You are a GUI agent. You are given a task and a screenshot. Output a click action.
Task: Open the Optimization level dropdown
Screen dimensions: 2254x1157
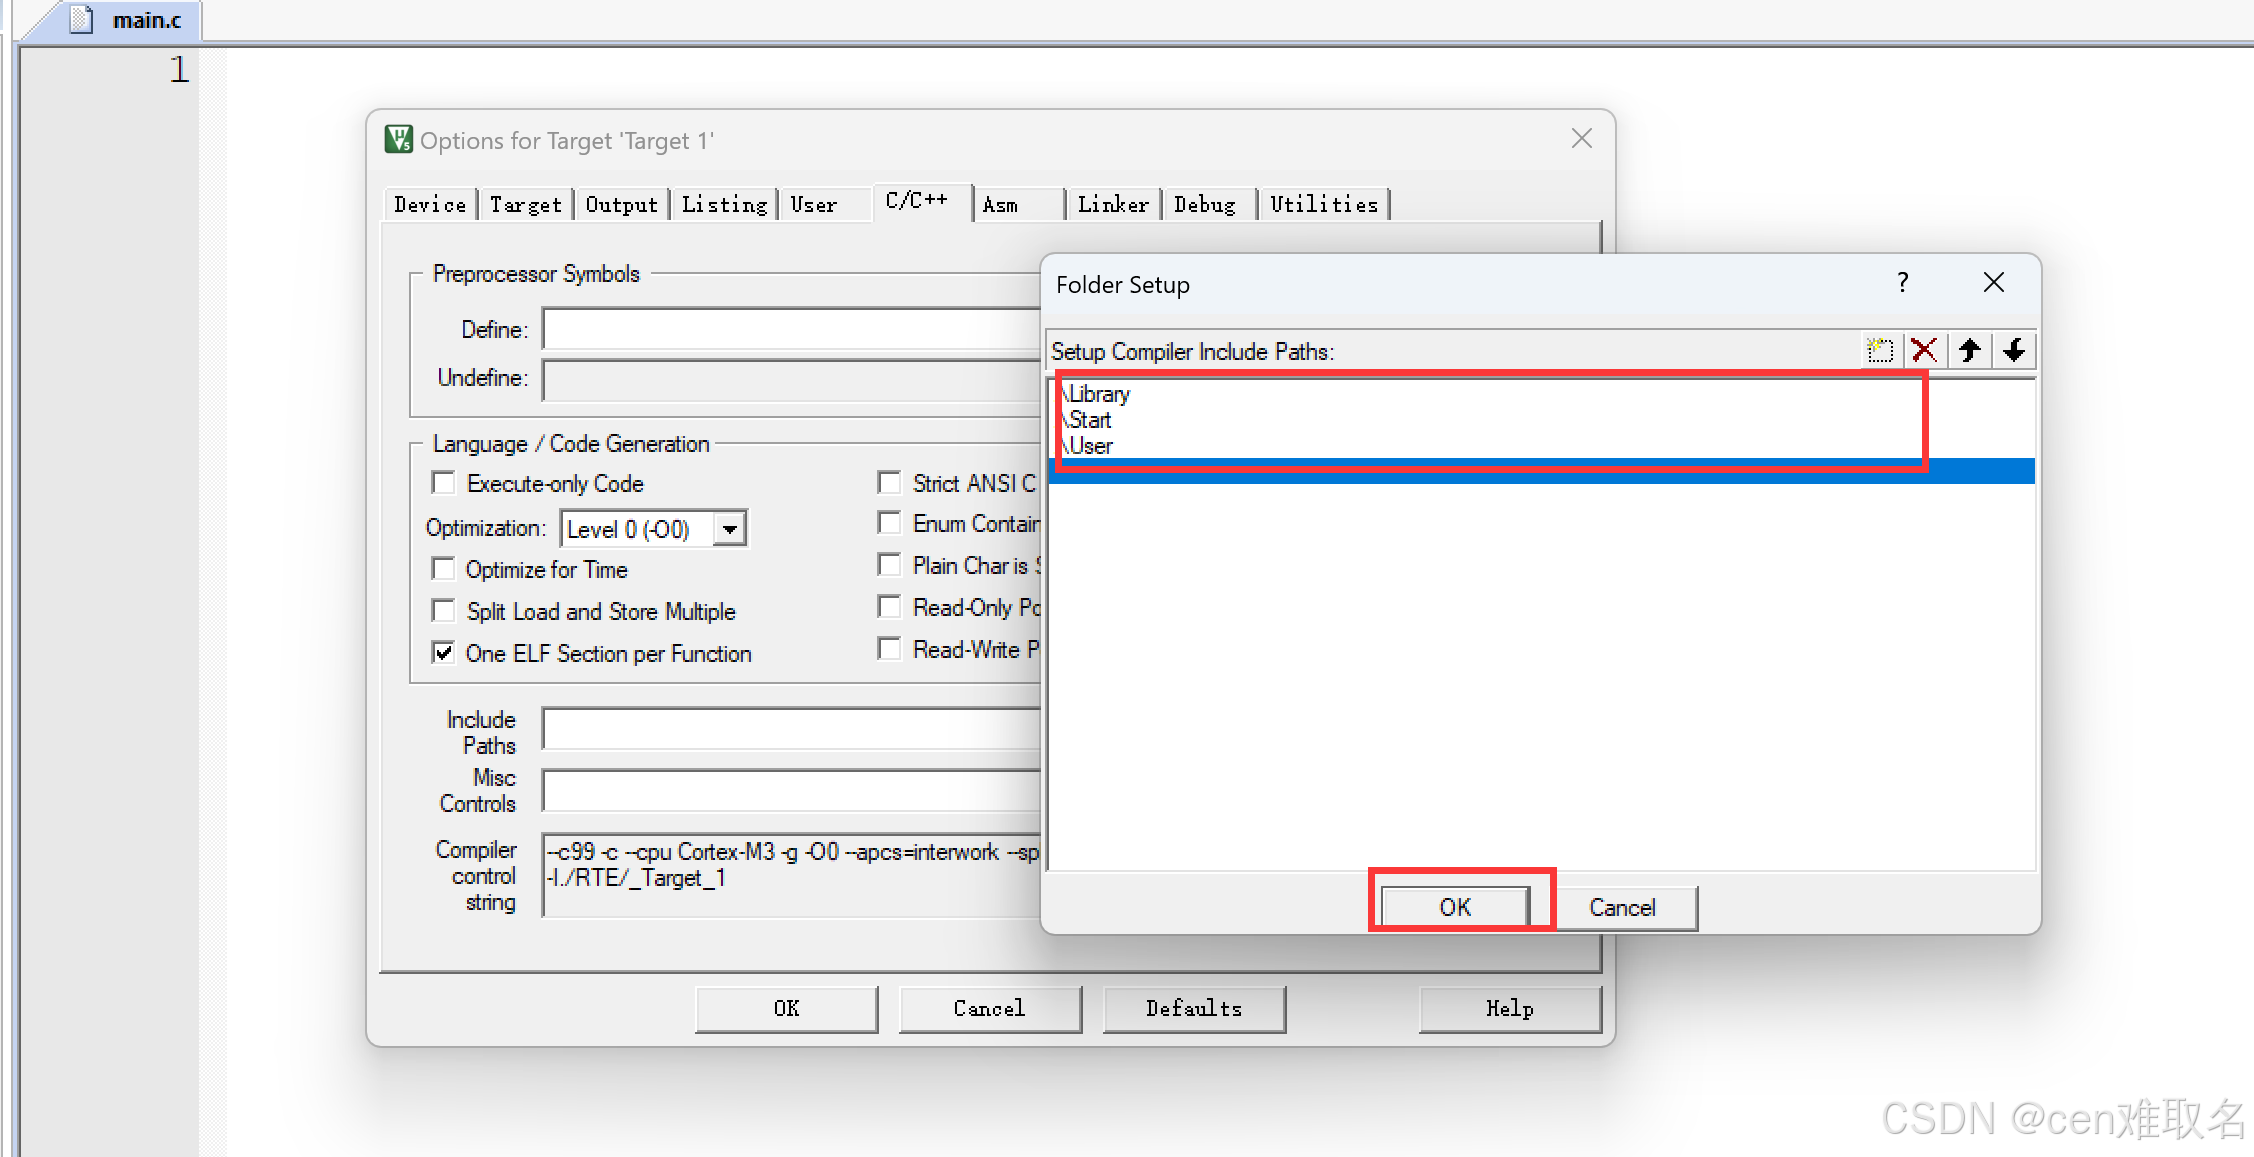[x=730, y=529]
